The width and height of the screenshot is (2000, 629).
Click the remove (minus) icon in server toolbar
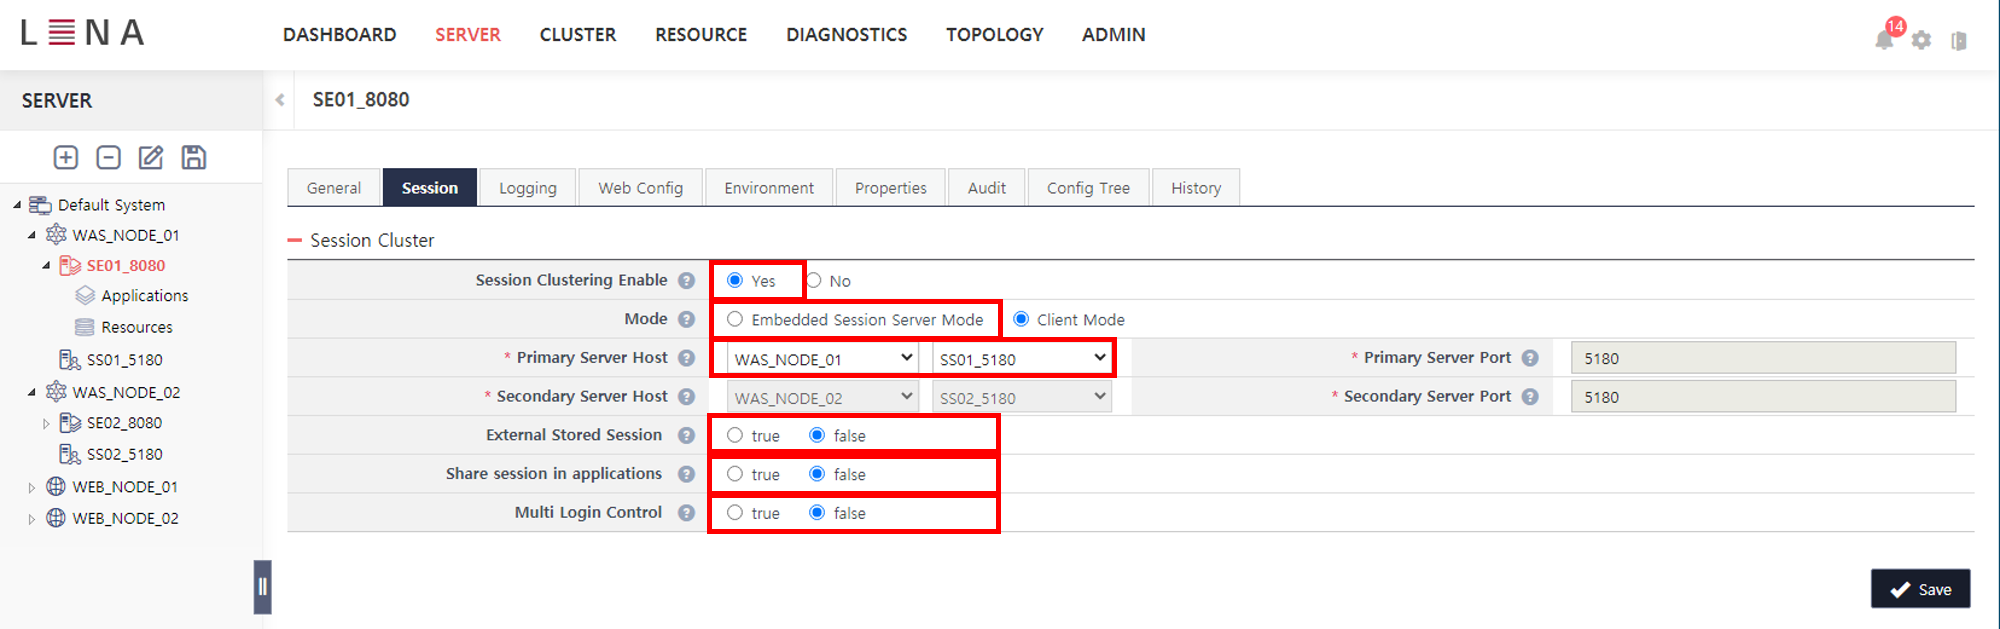tap(108, 157)
